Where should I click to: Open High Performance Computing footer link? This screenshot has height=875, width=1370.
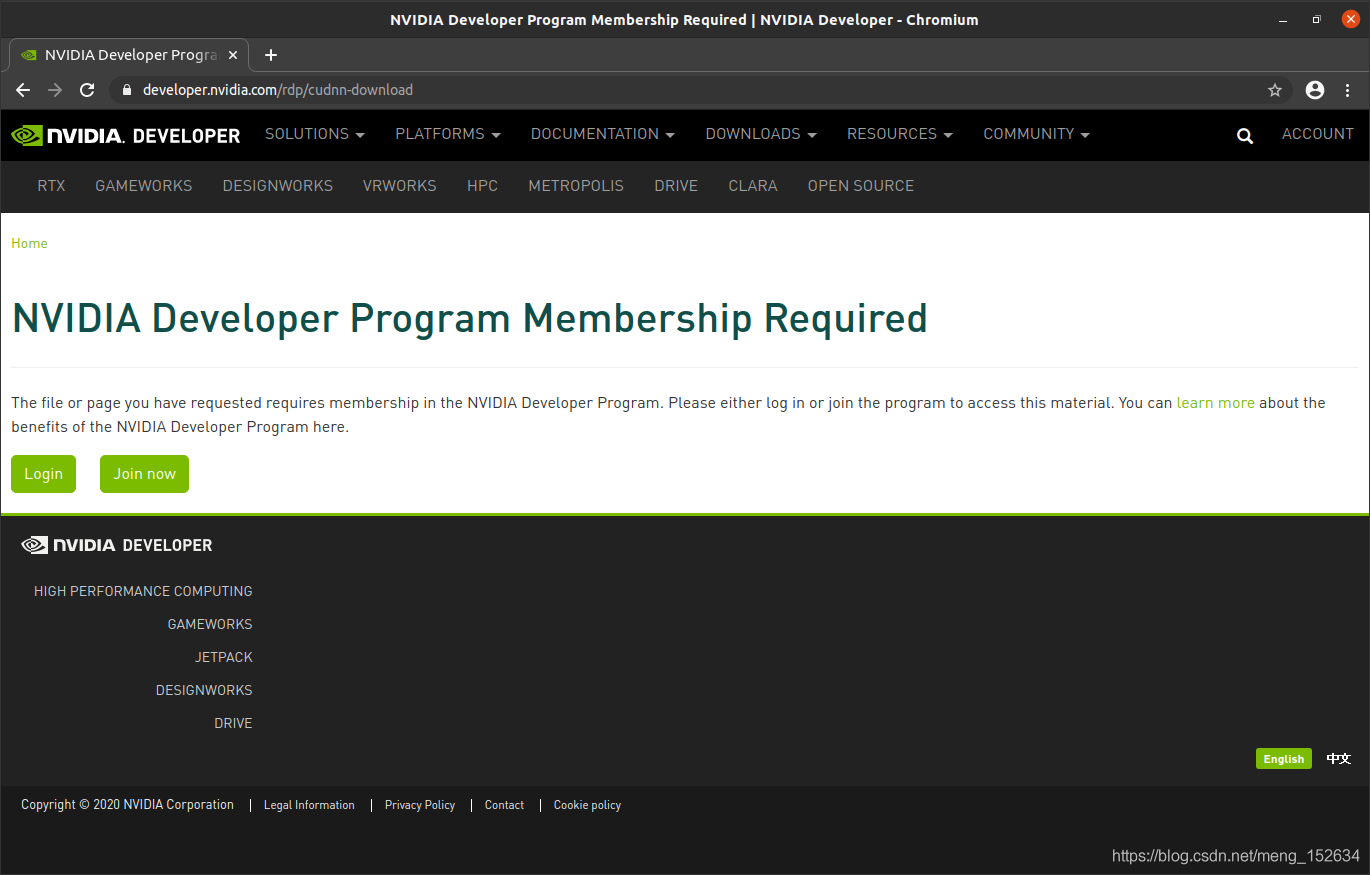tap(143, 591)
